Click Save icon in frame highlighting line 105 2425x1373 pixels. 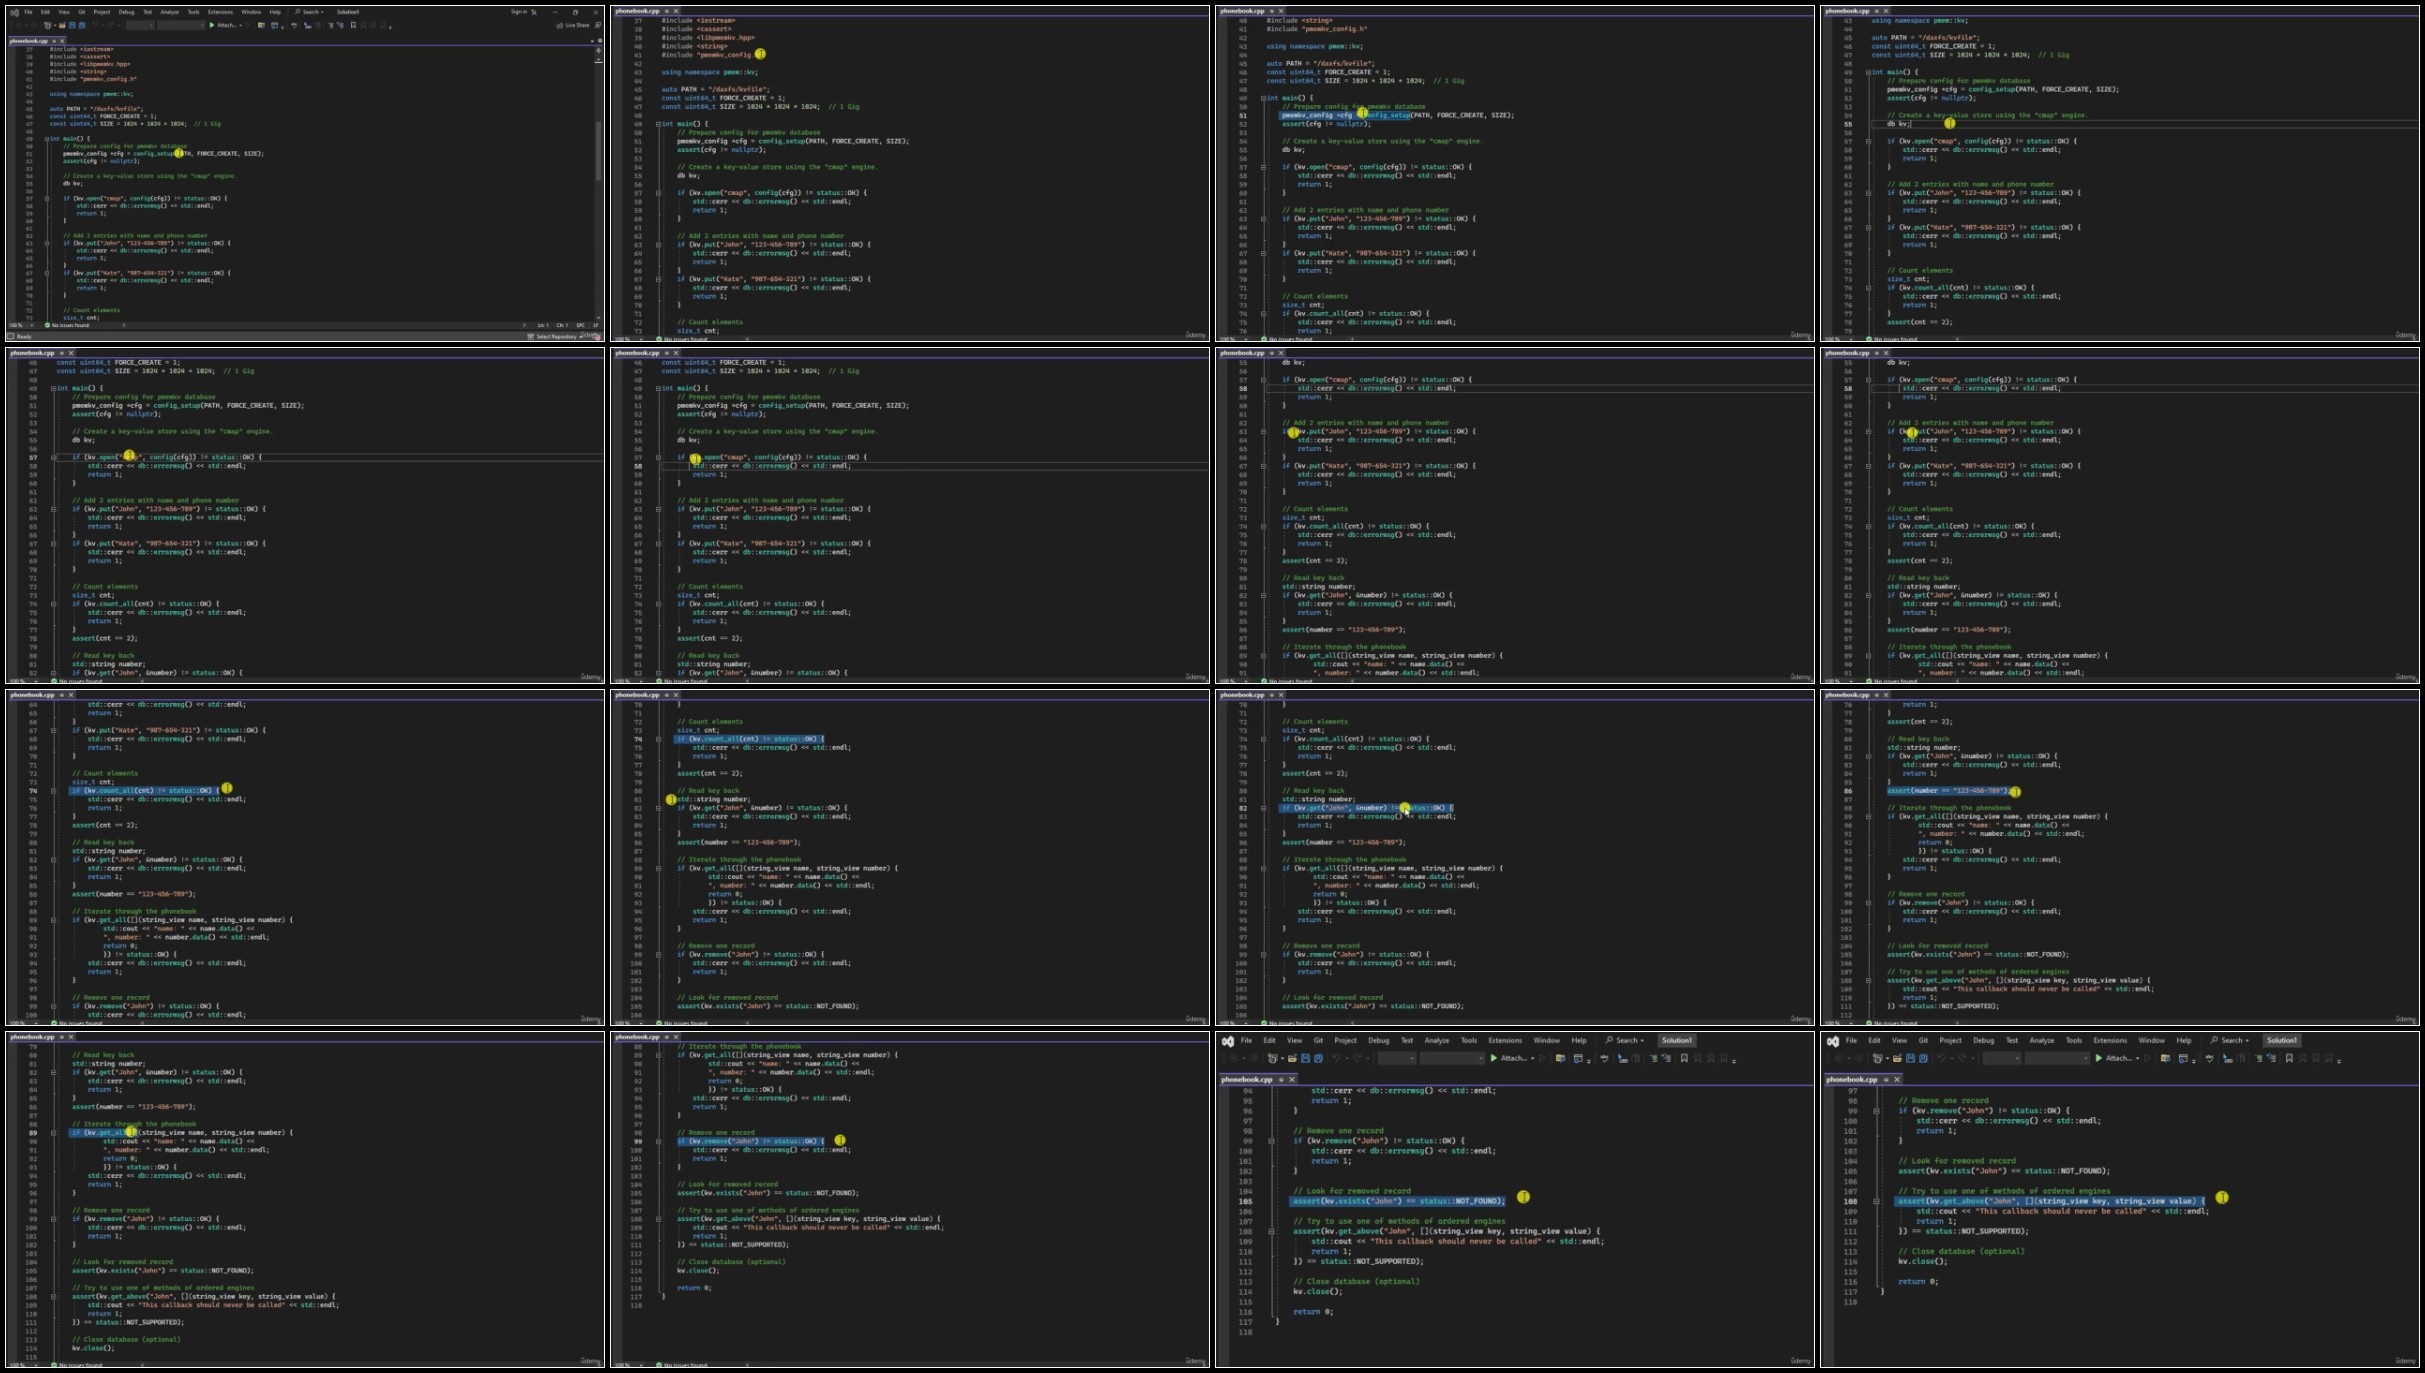[x=1305, y=1058]
